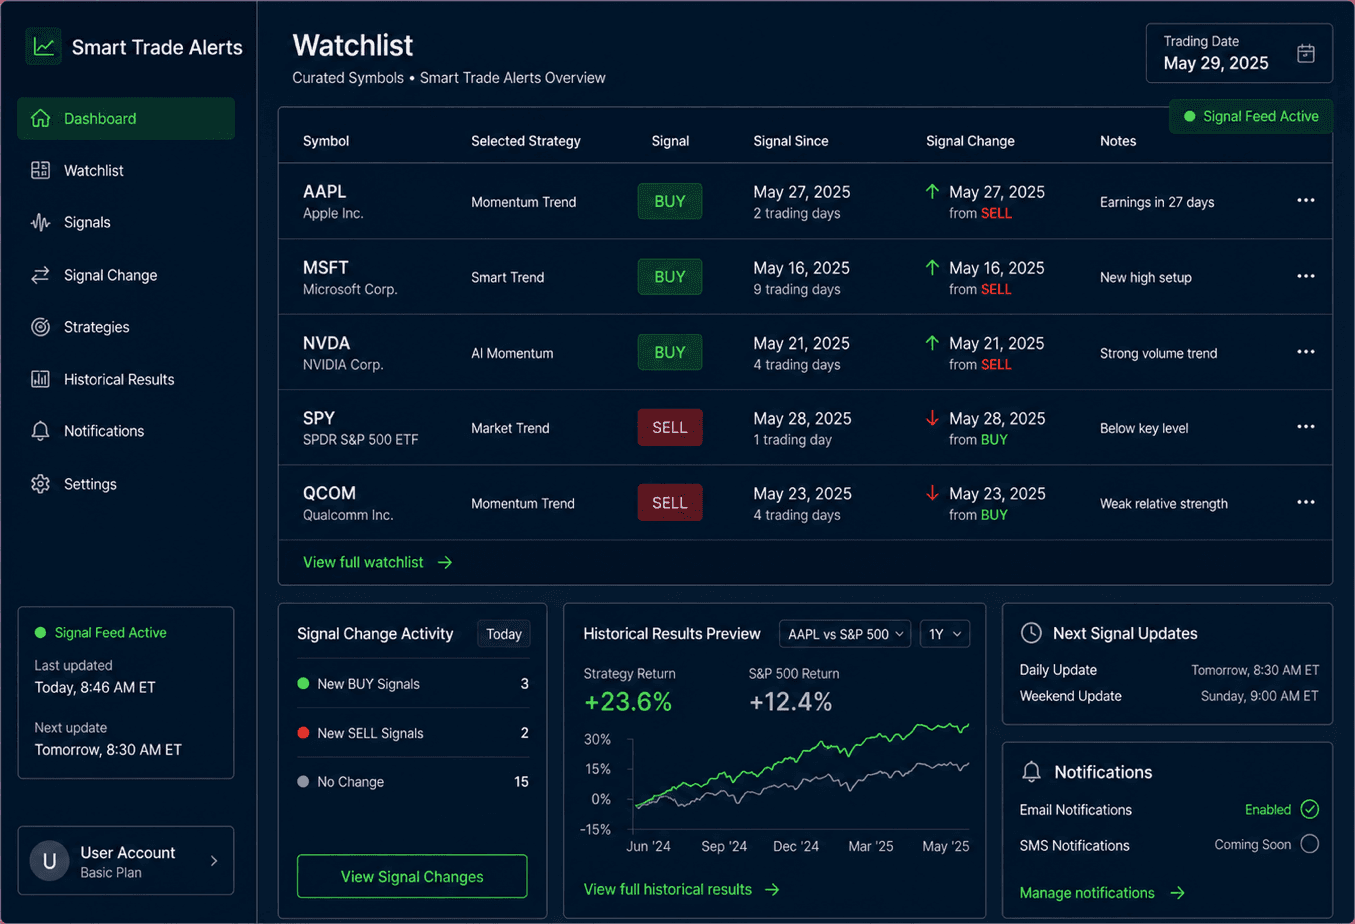Click the Strategies target icon
Screen dimensions: 1355x924
click(40, 327)
